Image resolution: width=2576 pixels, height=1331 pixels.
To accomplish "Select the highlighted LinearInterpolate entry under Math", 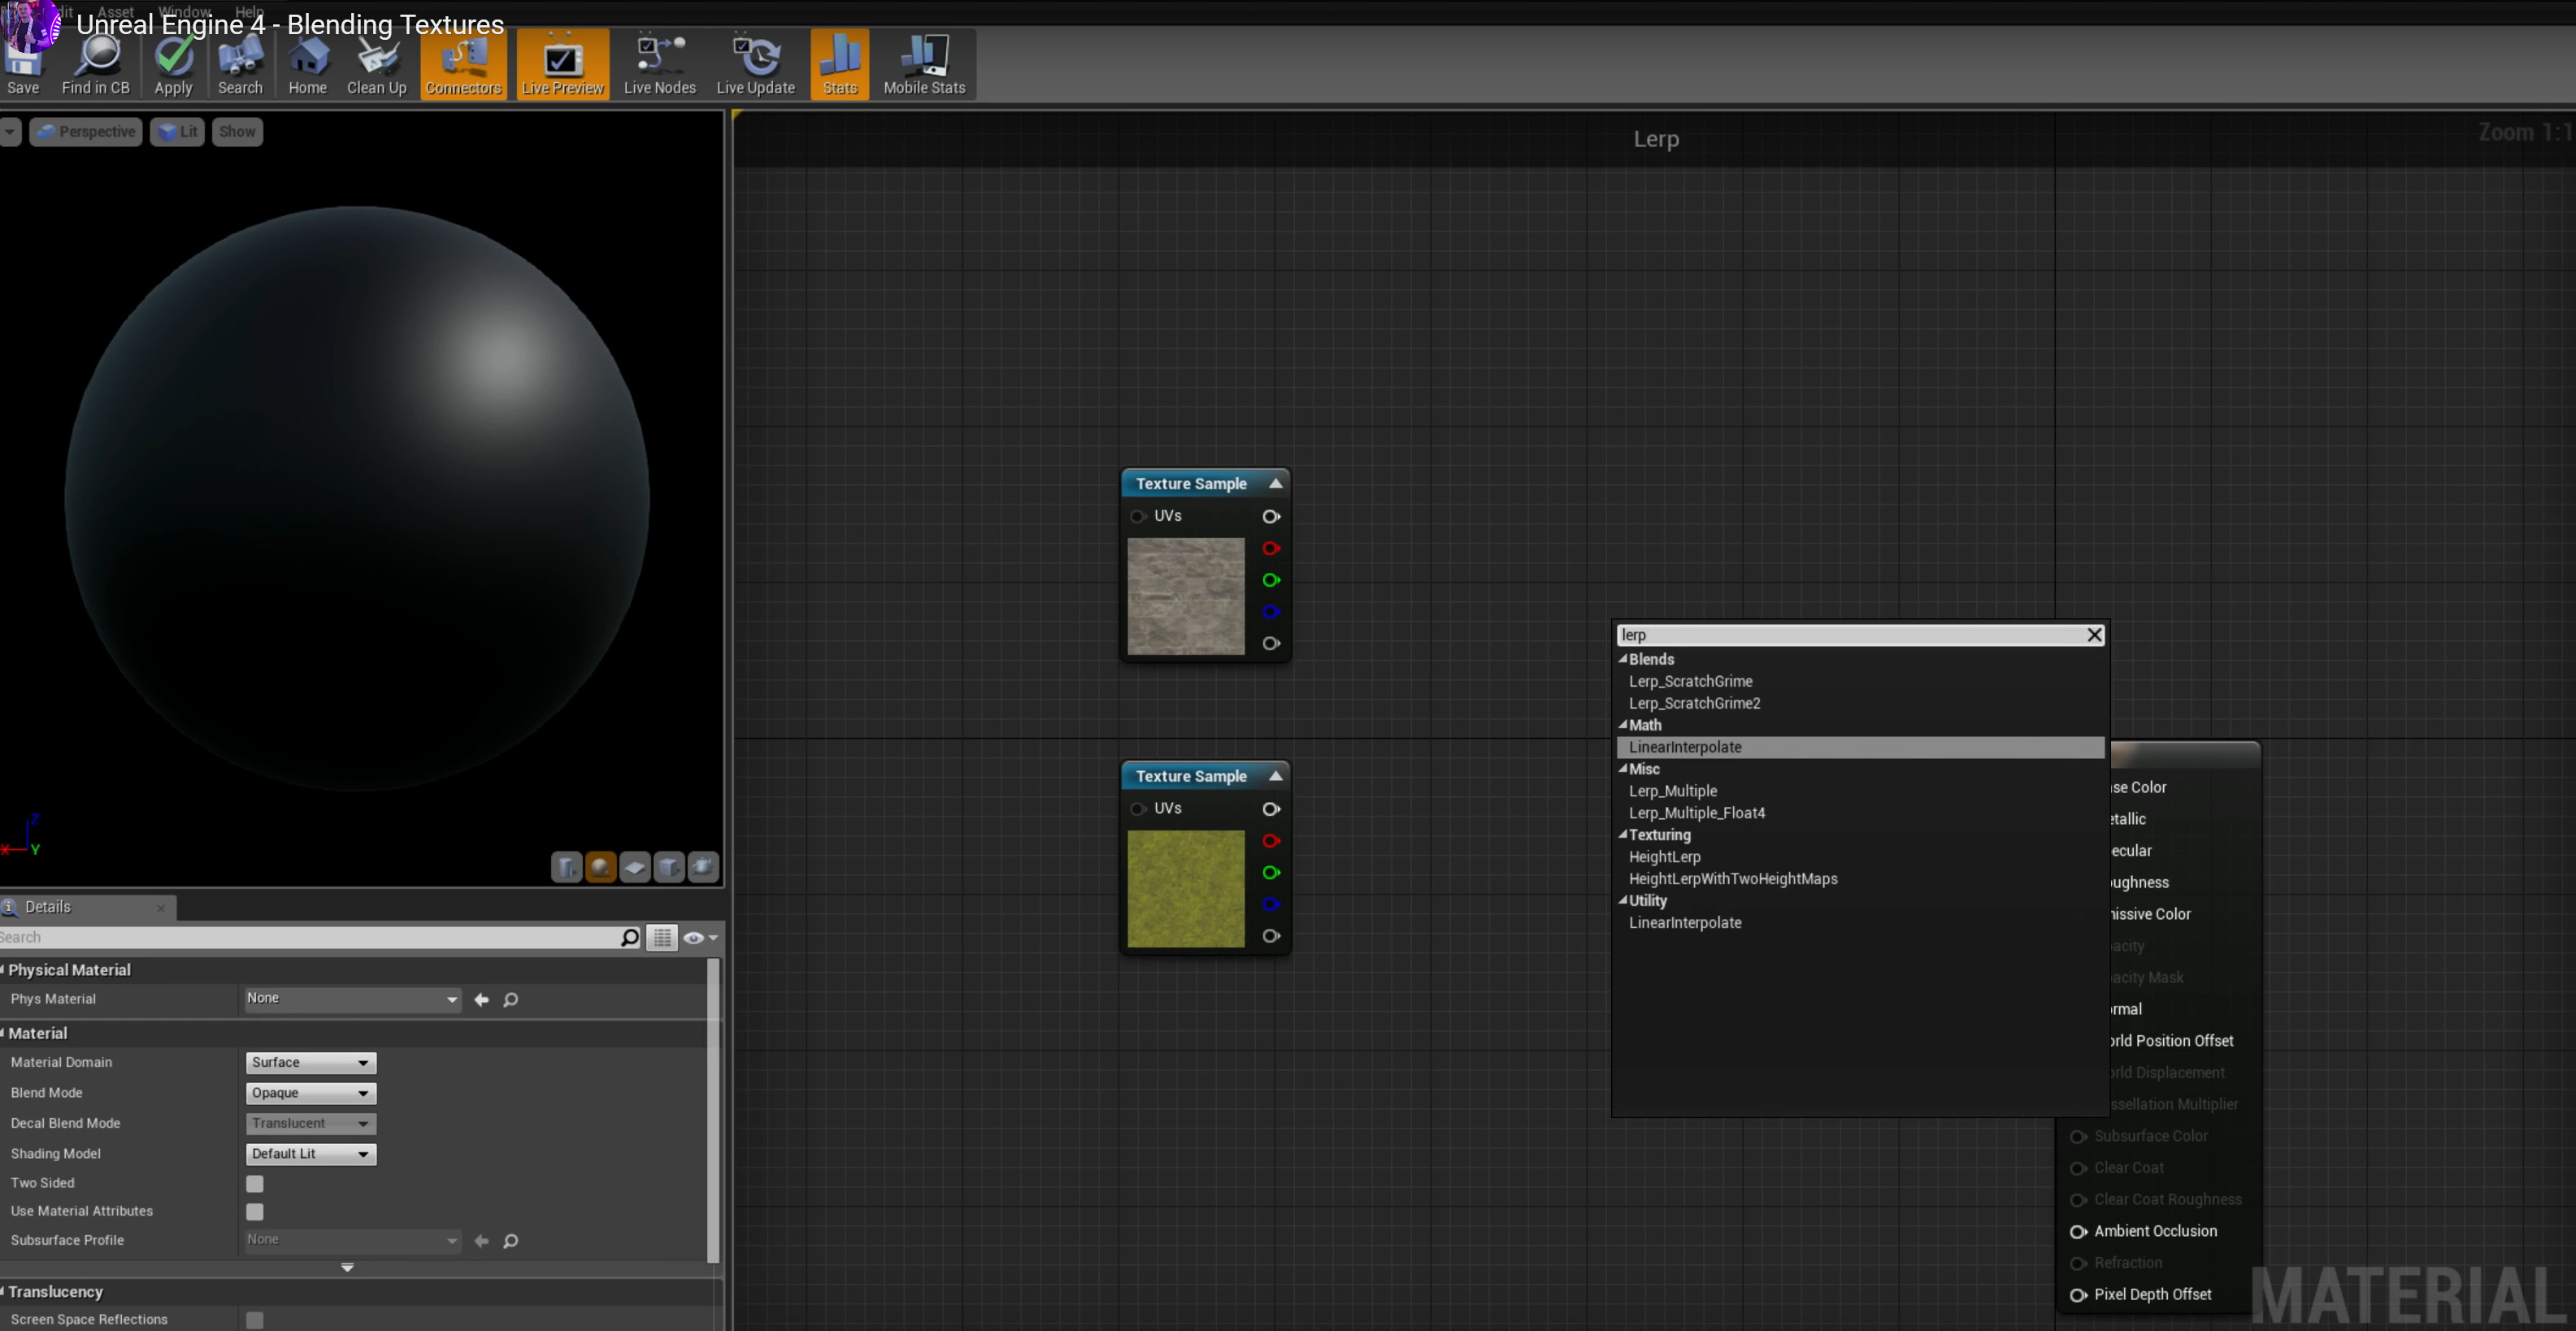I will 1685,747.
